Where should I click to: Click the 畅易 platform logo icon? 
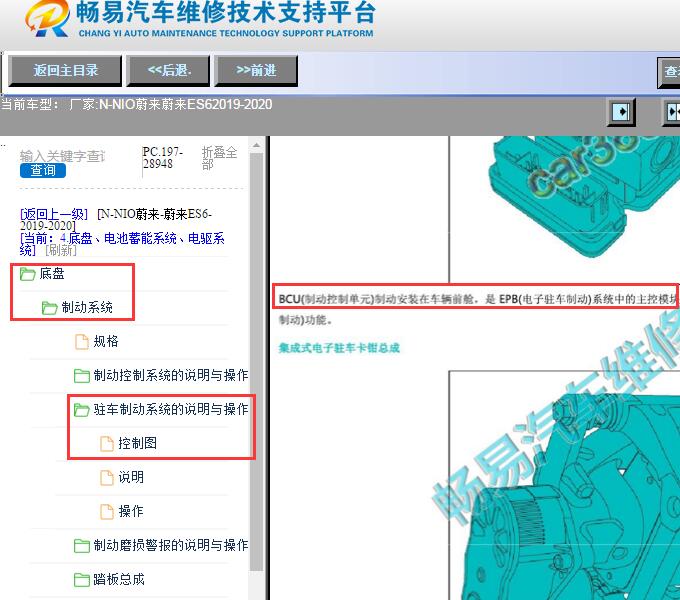point(48,18)
